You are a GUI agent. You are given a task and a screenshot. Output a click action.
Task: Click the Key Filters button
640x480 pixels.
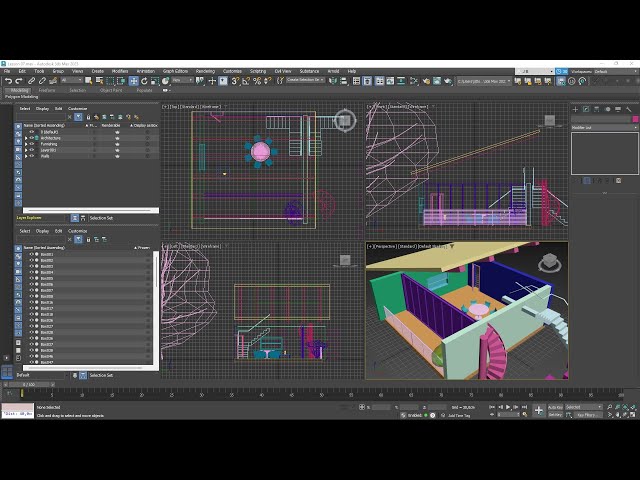point(589,415)
